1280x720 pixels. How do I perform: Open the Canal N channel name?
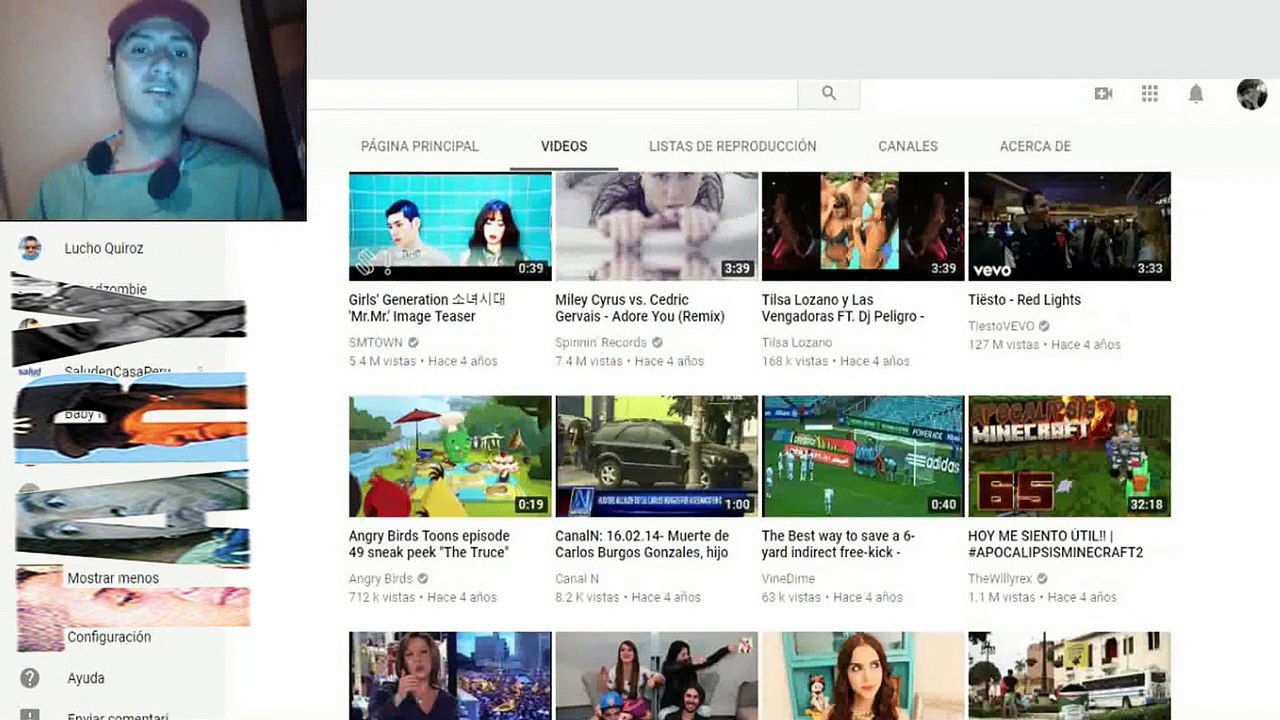point(577,579)
